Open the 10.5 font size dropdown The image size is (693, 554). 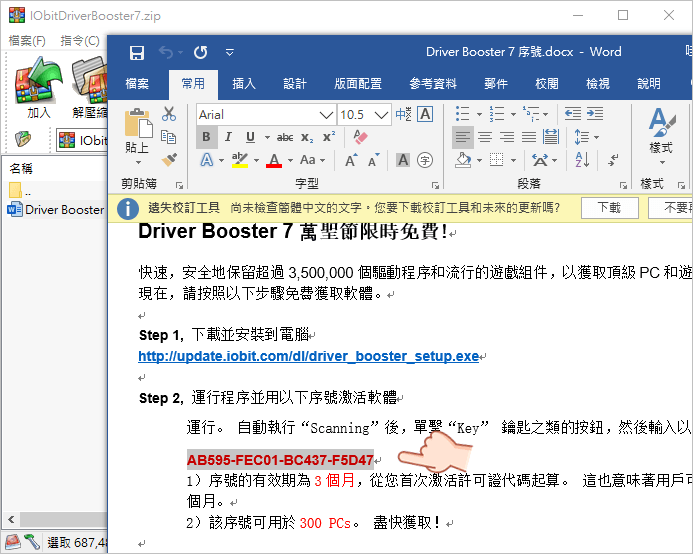[x=381, y=115]
